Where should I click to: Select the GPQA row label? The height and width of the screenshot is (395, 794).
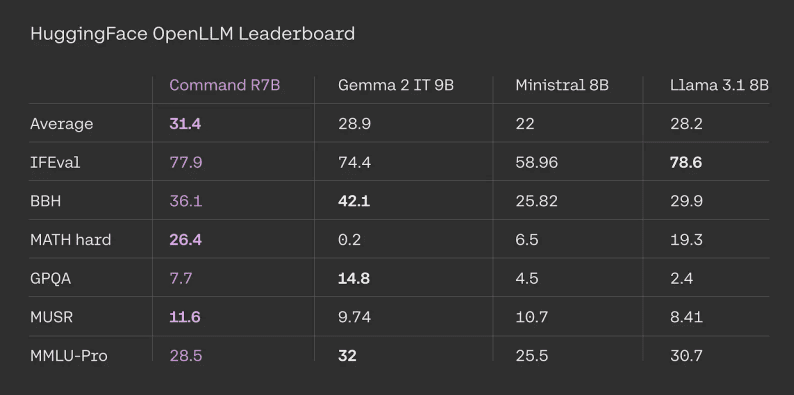pyautogui.click(x=51, y=279)
